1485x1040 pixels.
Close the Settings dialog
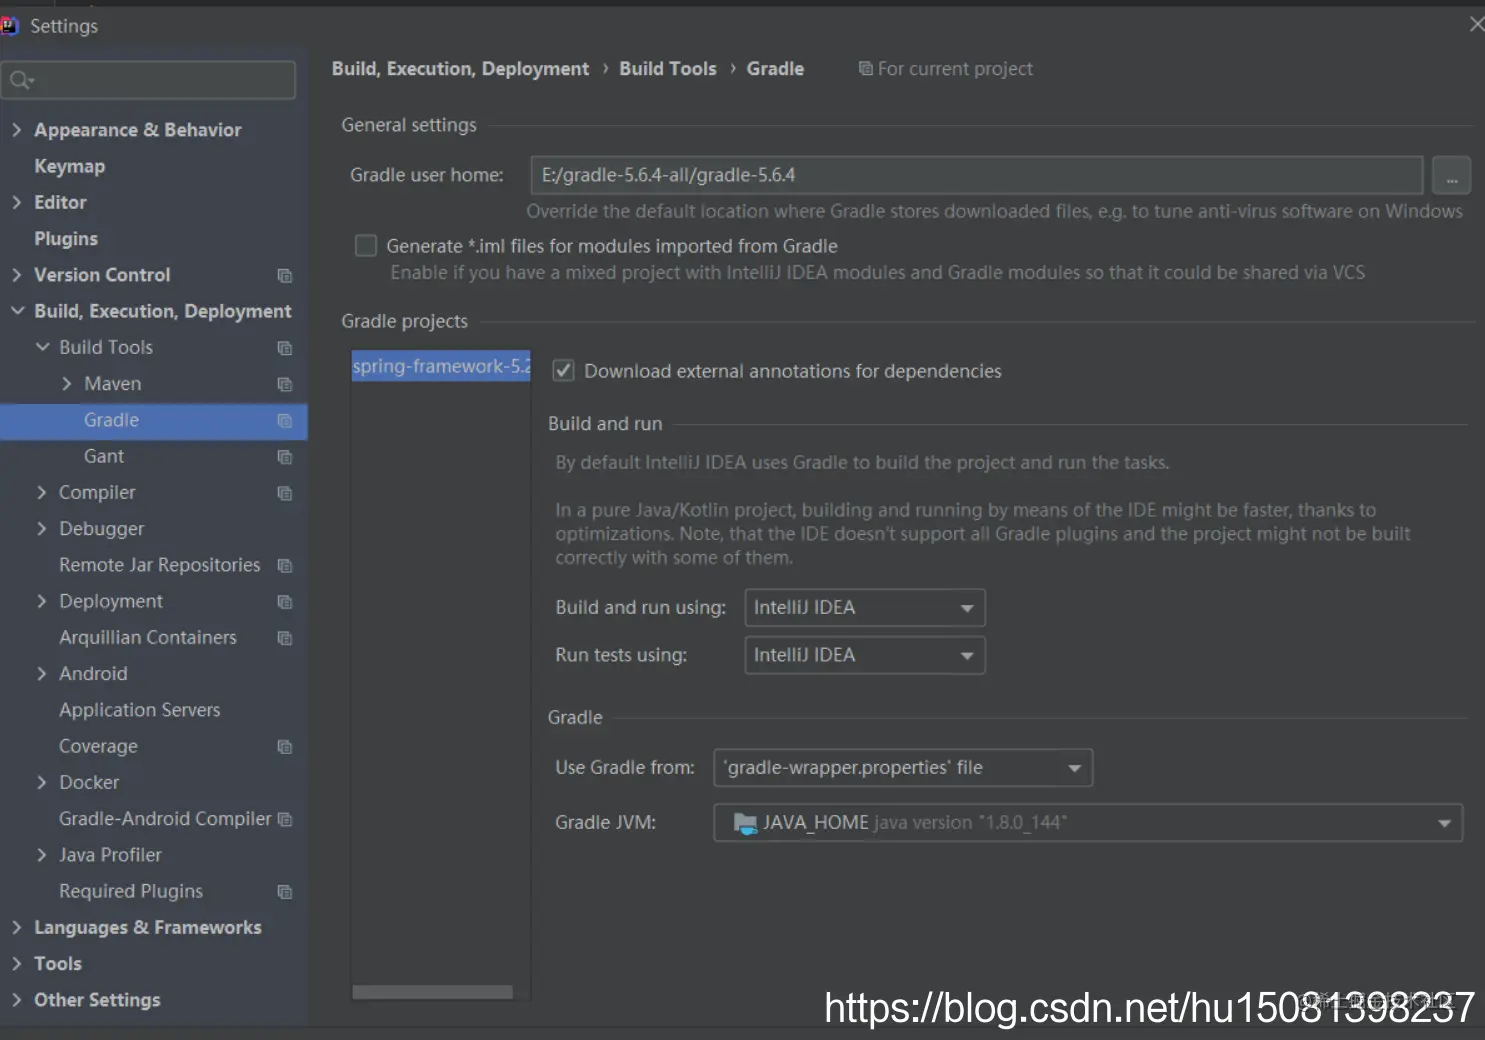pyautogui.click(x=1476, y=24)
